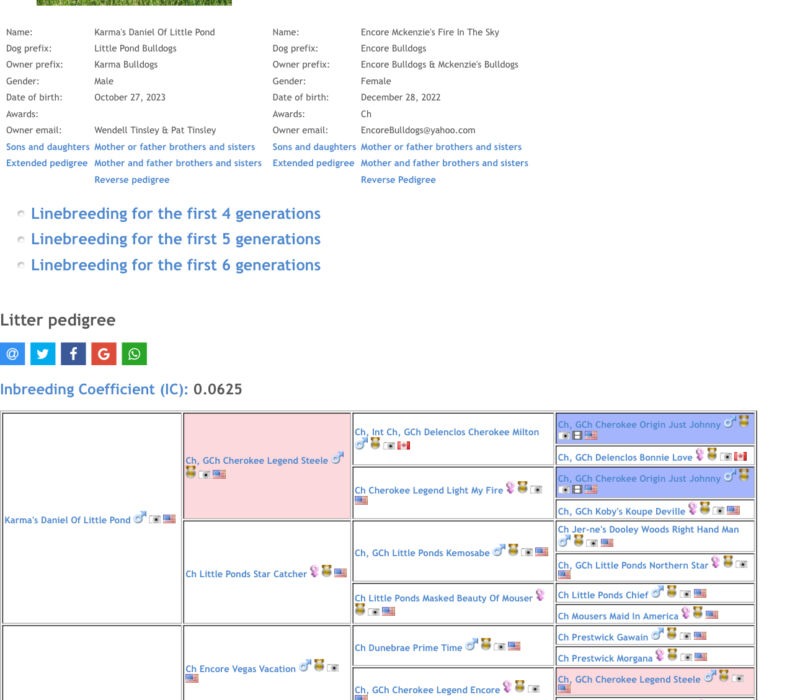Expand linebreeding for the first 4 generations
The image size is (800, 700).
175,214
